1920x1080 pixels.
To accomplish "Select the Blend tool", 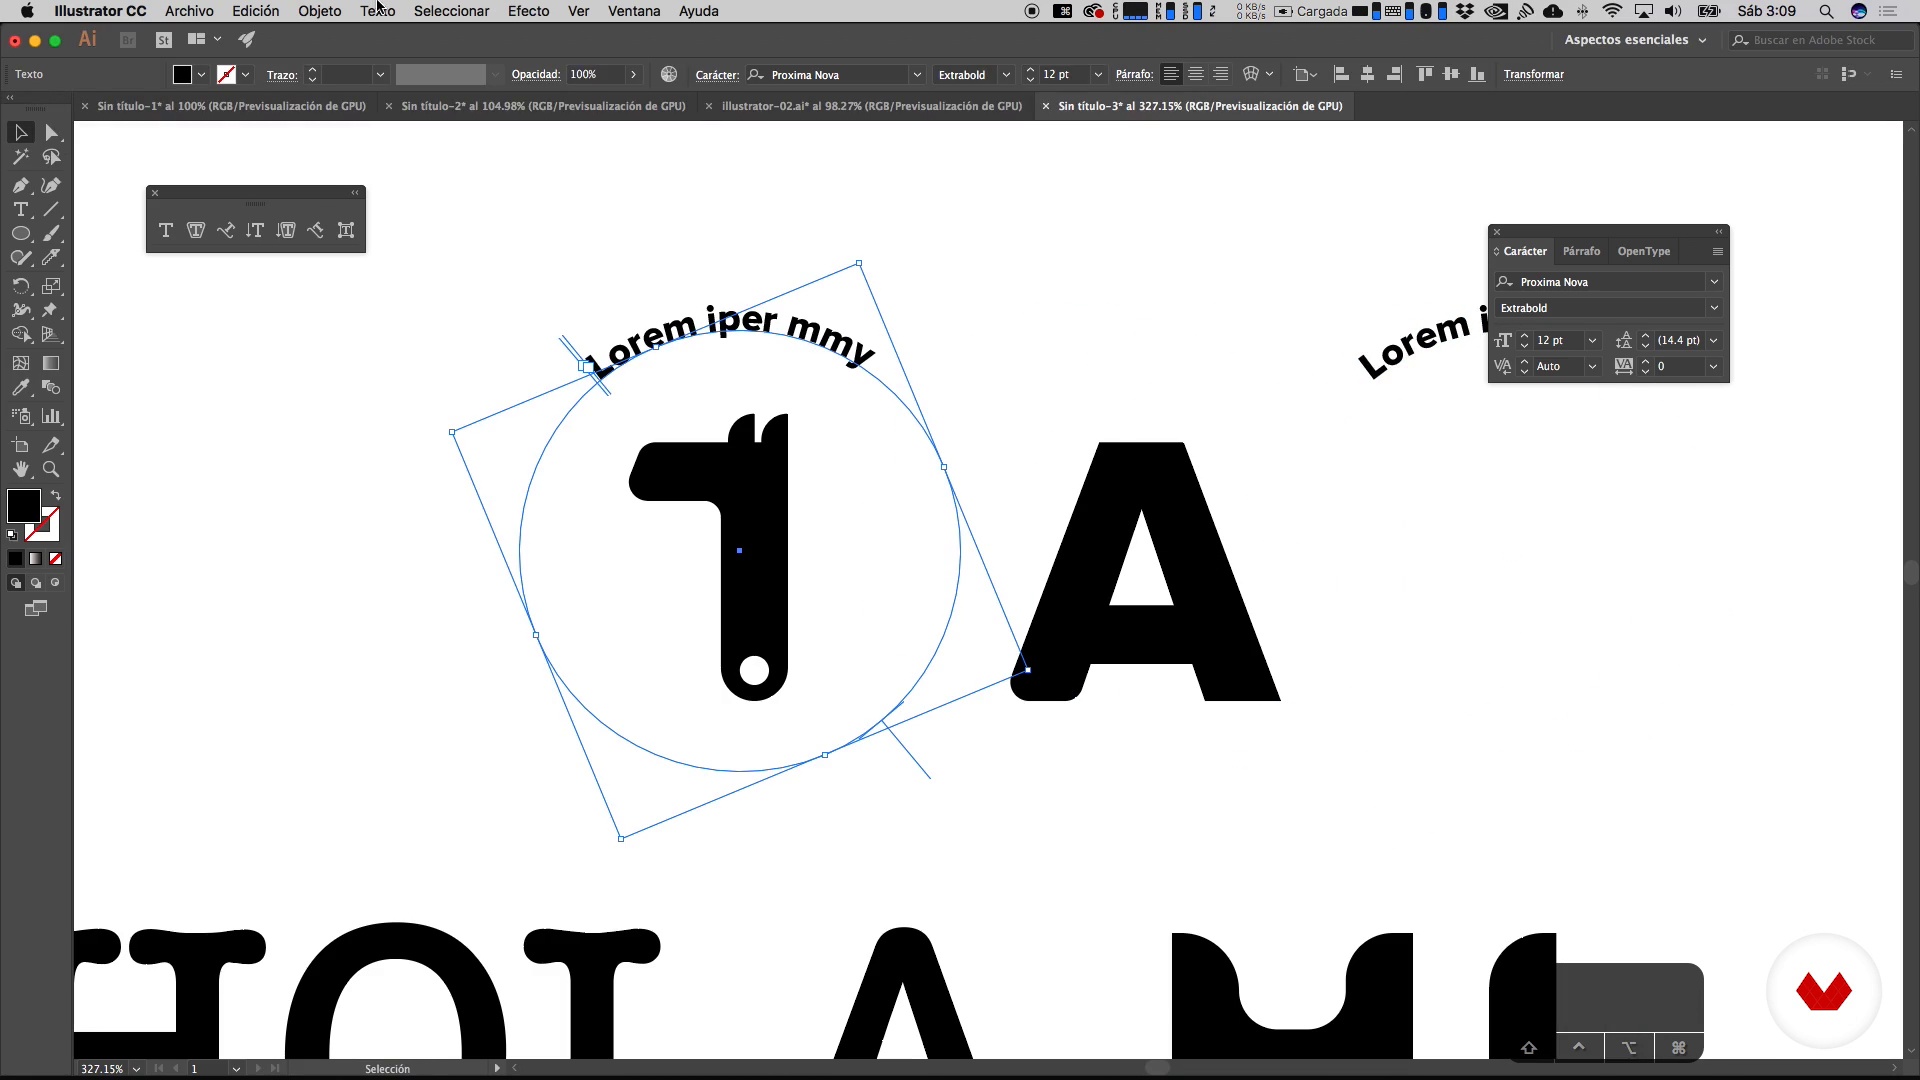I will pos(52,388).
